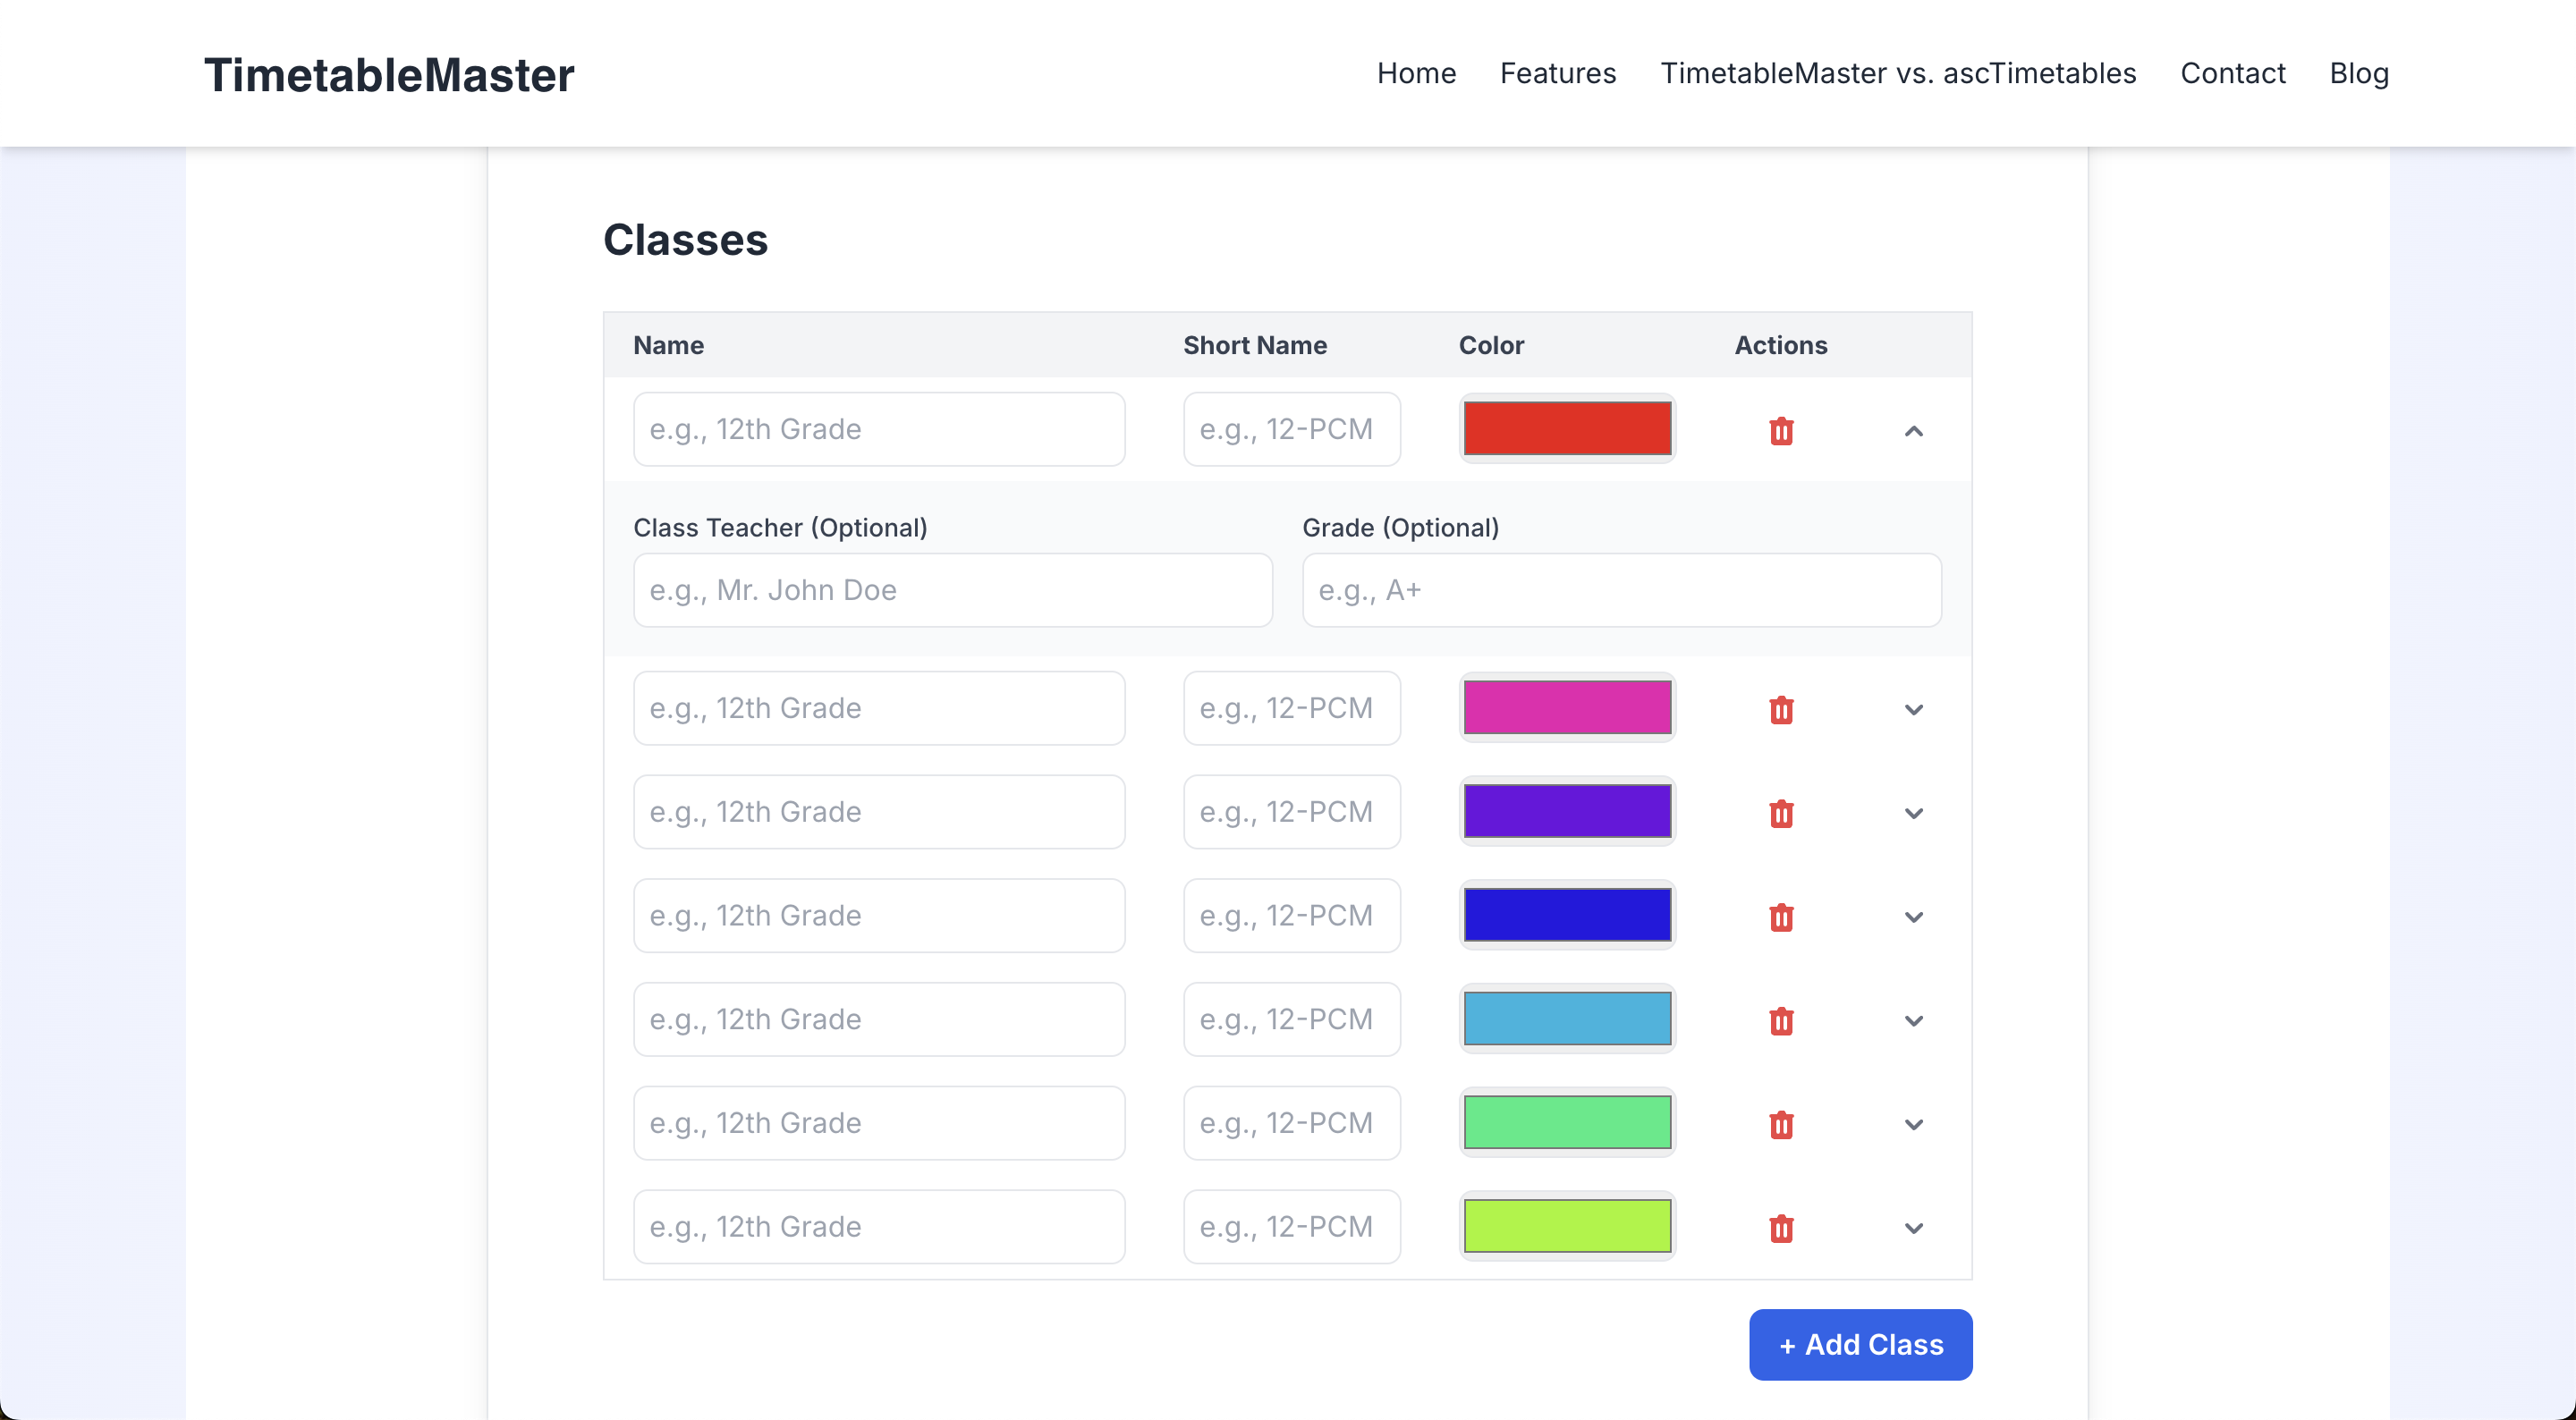Expand the purple class row details
The image size is (2576, 1420).
point(1913,813)
